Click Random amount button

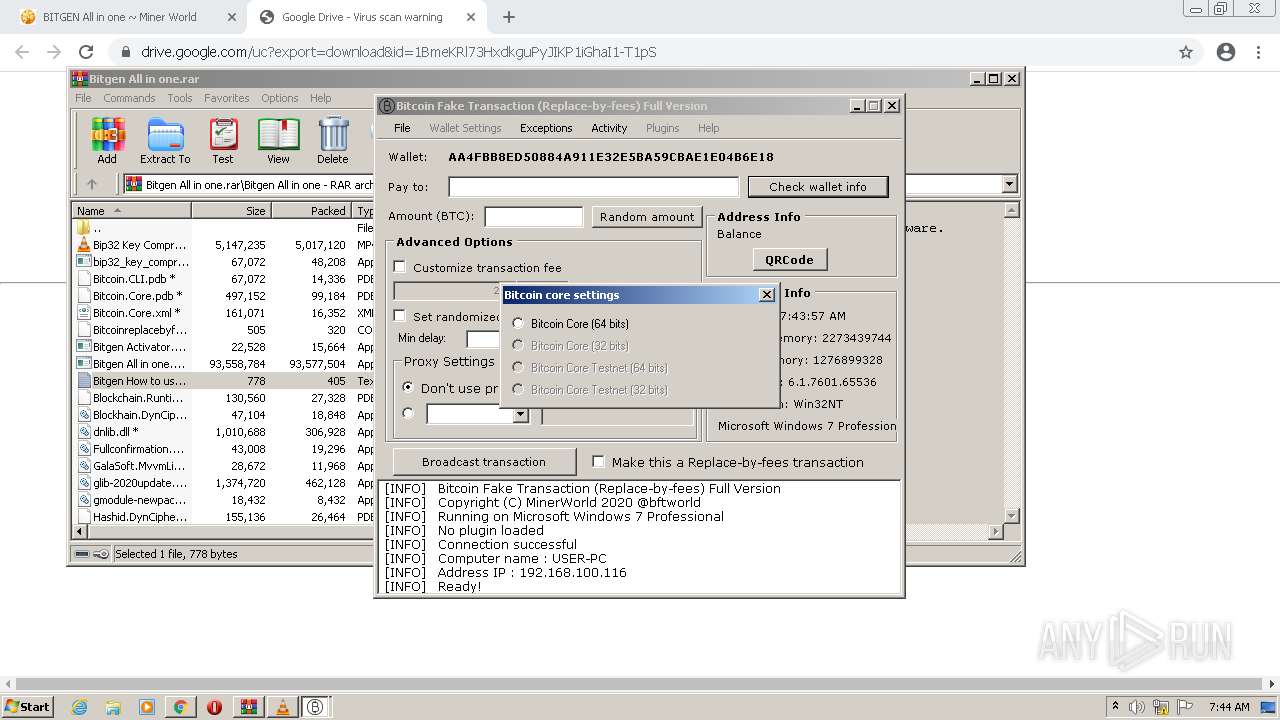point(647,217)
